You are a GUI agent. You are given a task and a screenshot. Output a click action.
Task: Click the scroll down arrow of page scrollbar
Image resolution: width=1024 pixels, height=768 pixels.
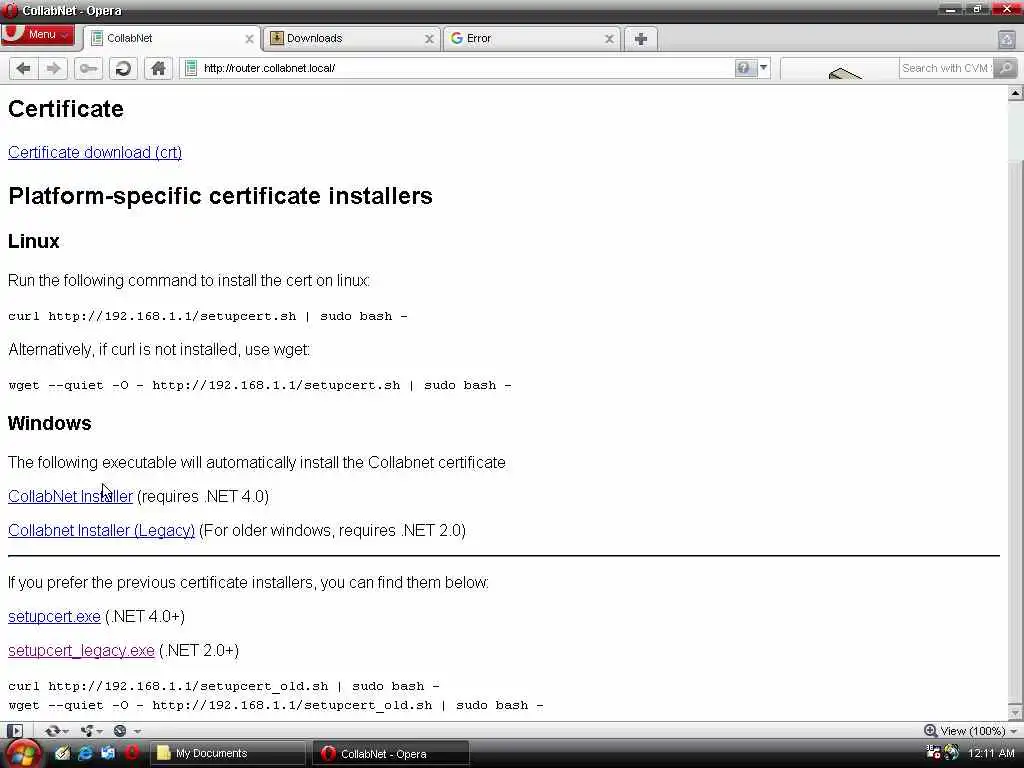tap(1016, 712)
